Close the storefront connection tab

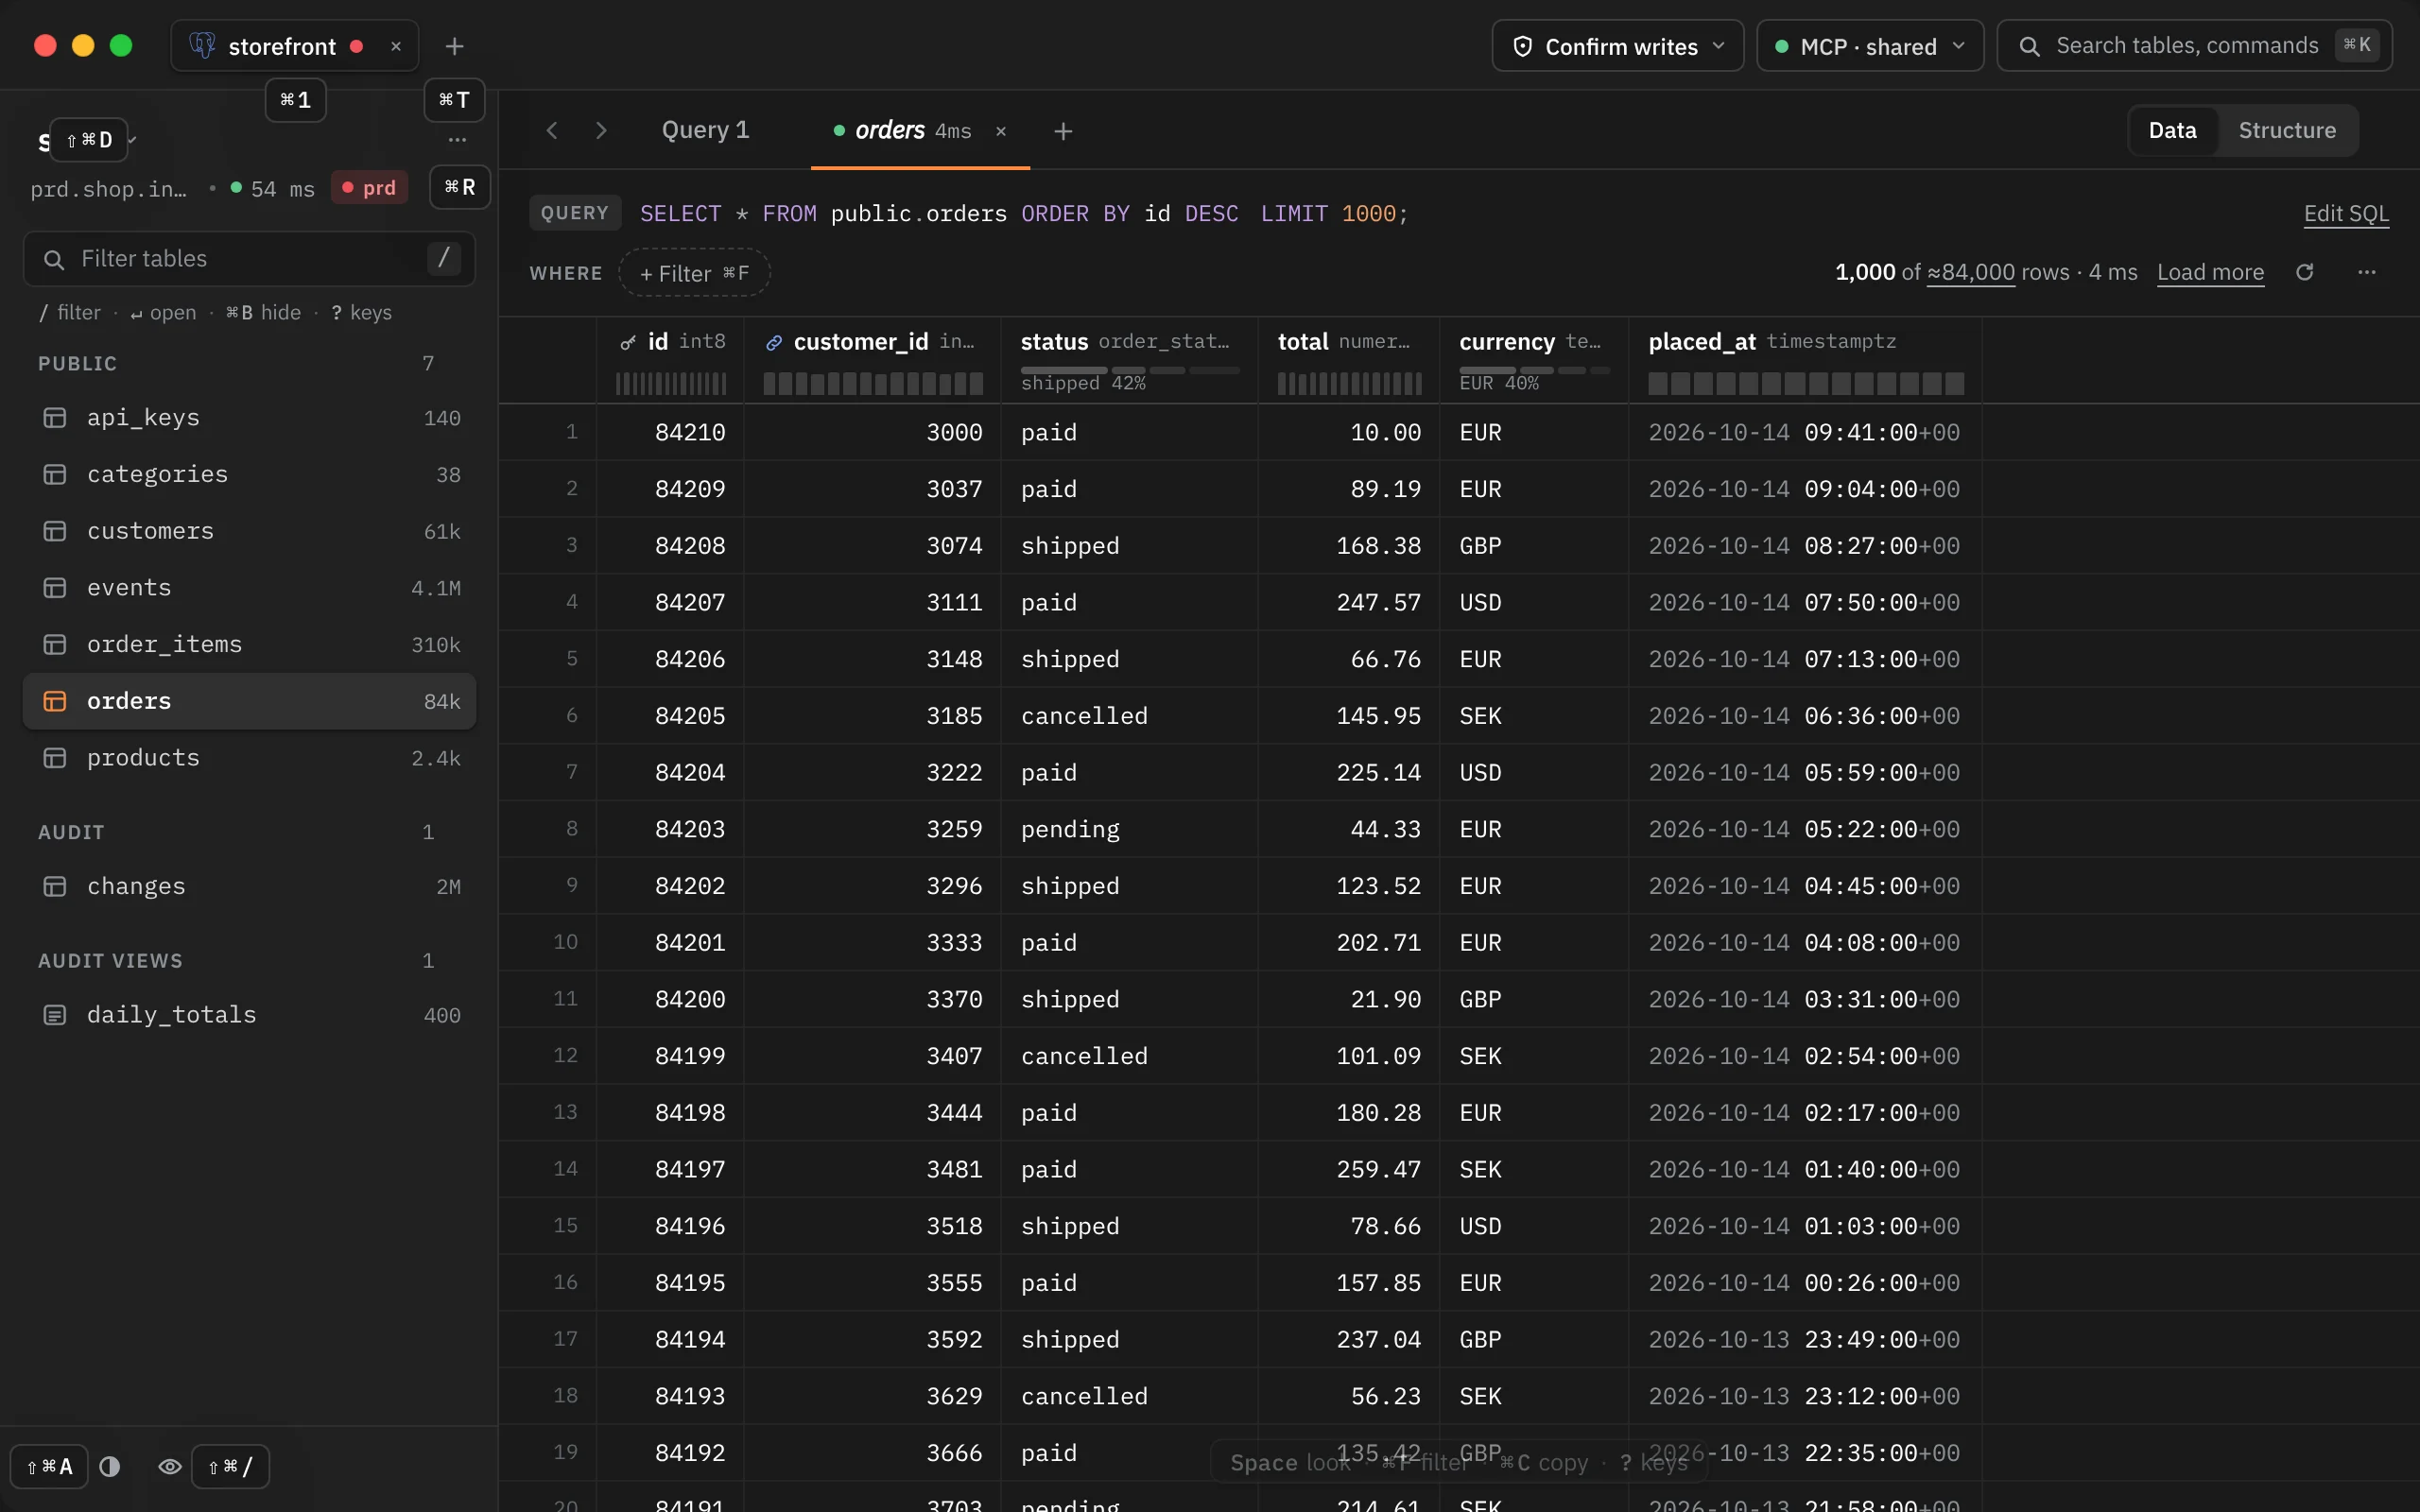(396, 46)
